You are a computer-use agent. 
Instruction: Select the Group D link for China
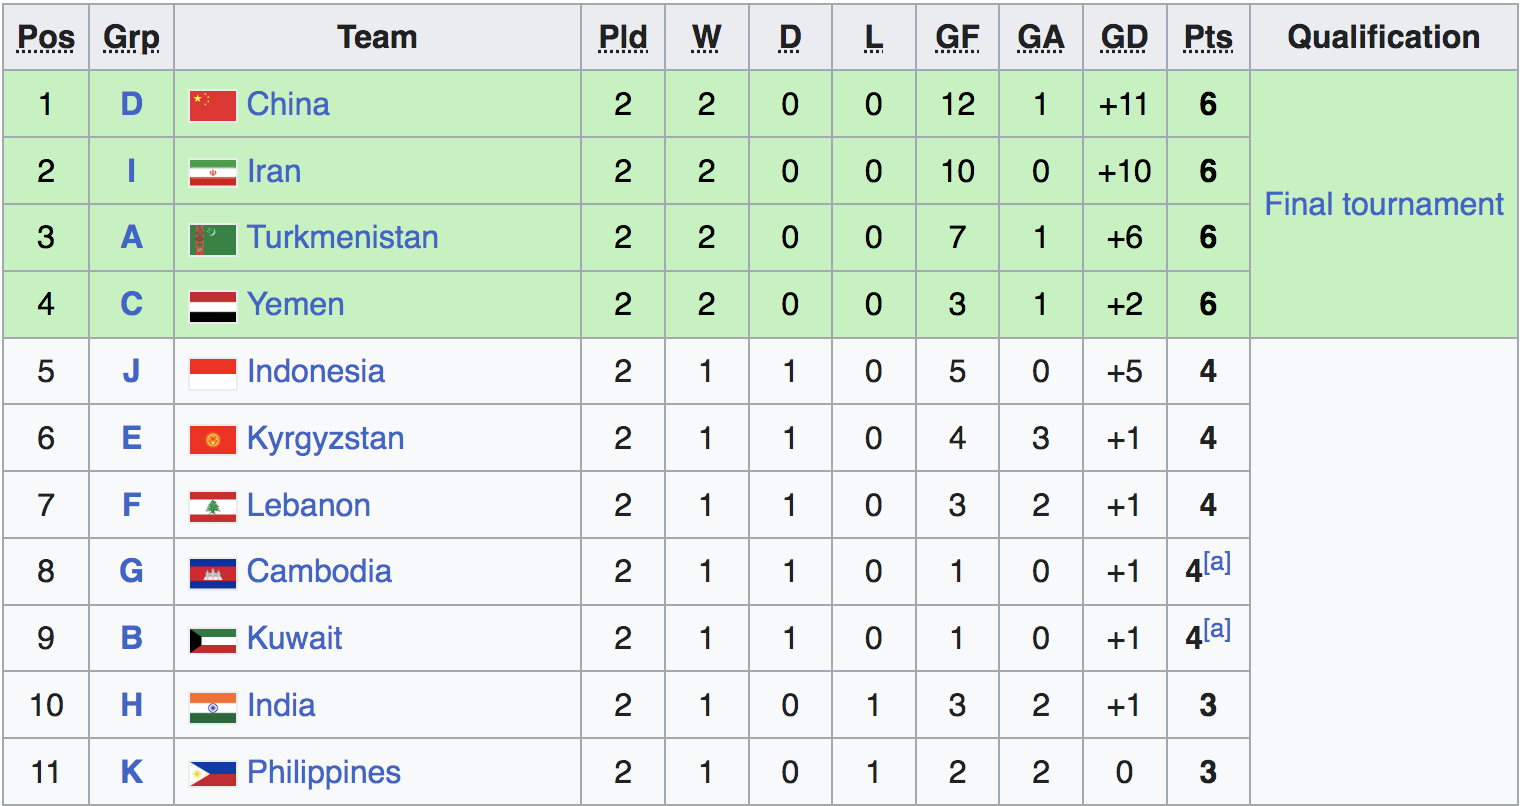[131, 104]
